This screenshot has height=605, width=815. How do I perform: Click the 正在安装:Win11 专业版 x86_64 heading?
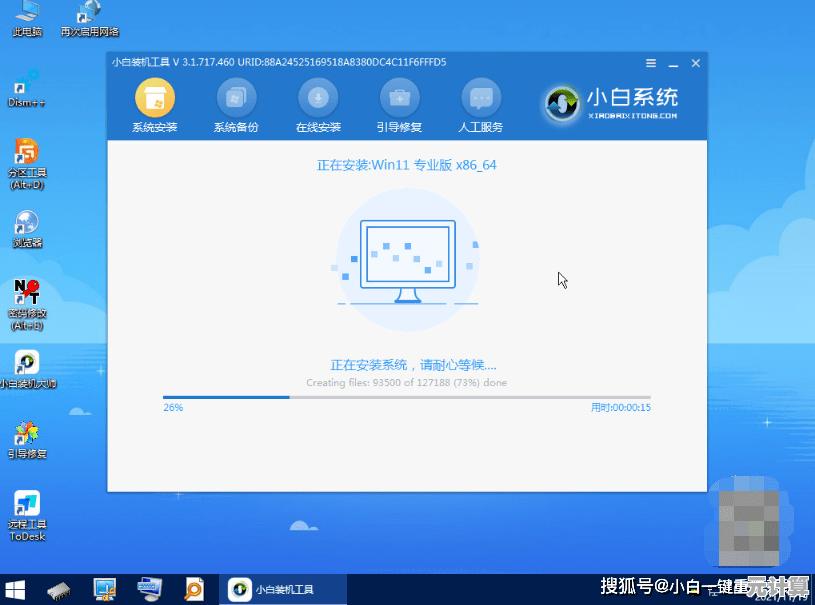(x=407, y=165)
